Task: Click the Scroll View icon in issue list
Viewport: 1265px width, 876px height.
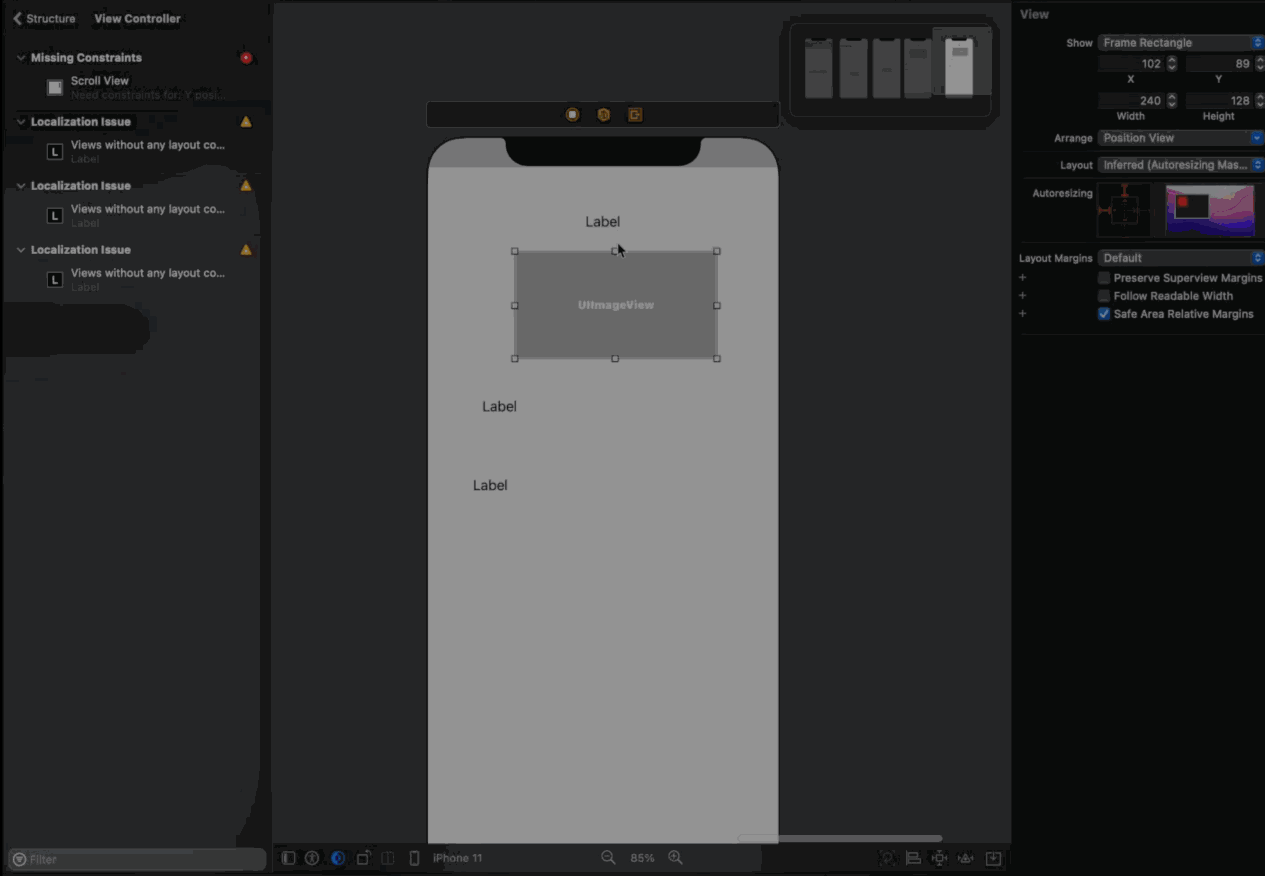Action: point(55,88)
